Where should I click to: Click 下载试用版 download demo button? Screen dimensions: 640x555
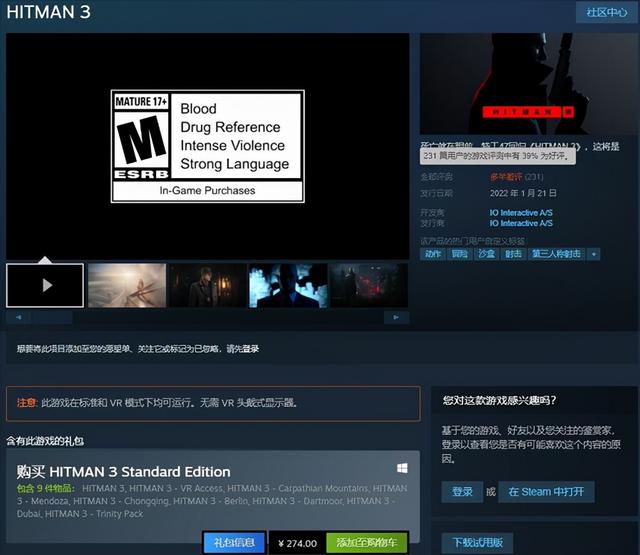478,543
